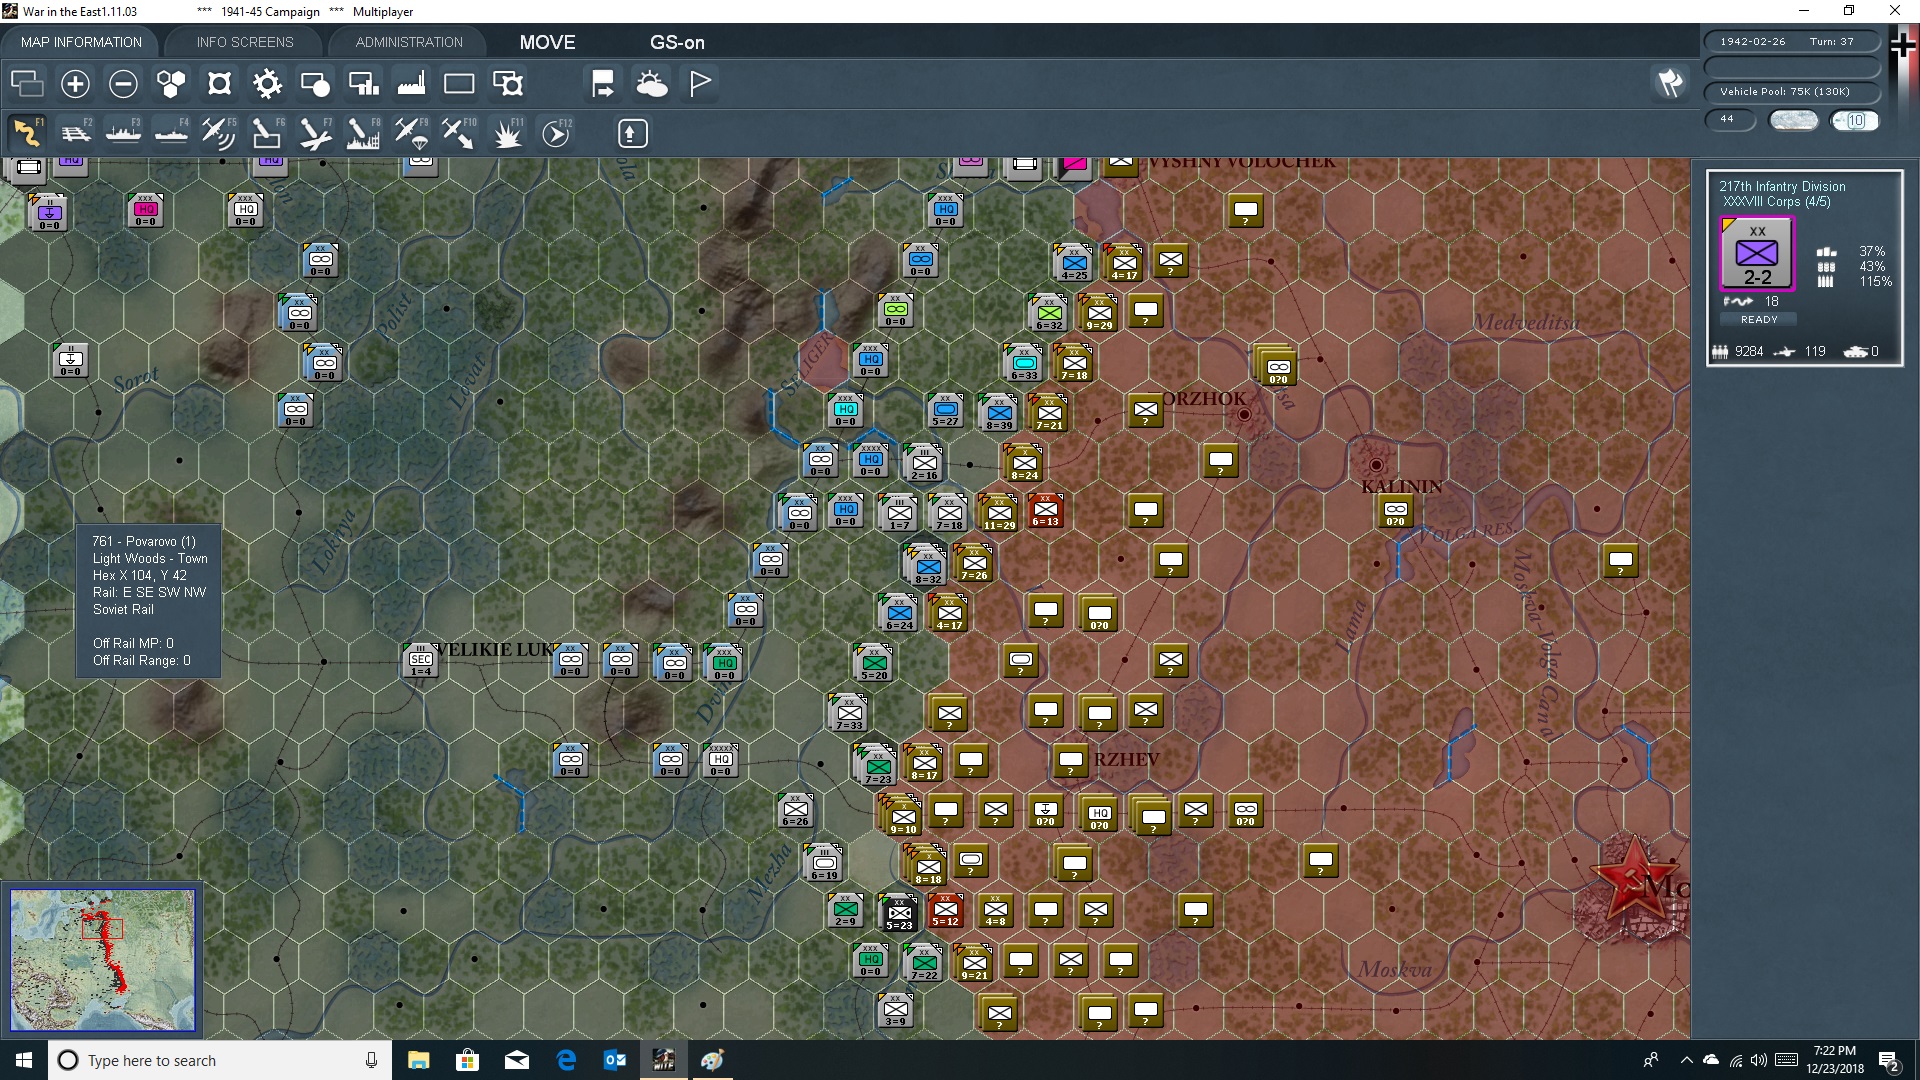Screen dimensions: 1920x1080
Task: Expand the MOVE mode toolbar
Action: pos(547,42)
